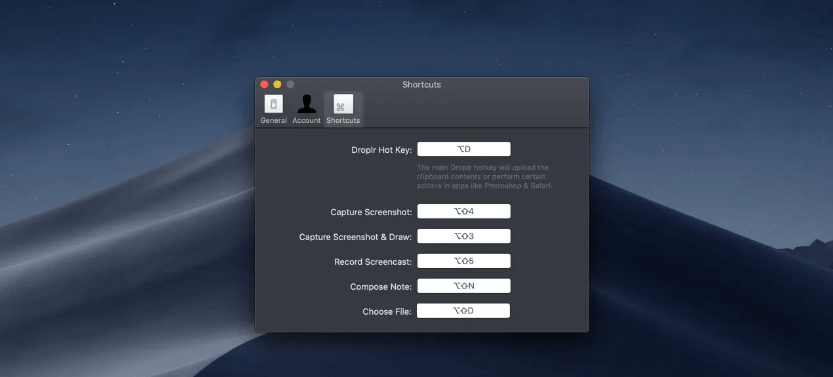Click the Capture Screenshot & Draw shortcut field
Image resolution: width=833 pixels, height=377 pixels.
pos(464,236)
